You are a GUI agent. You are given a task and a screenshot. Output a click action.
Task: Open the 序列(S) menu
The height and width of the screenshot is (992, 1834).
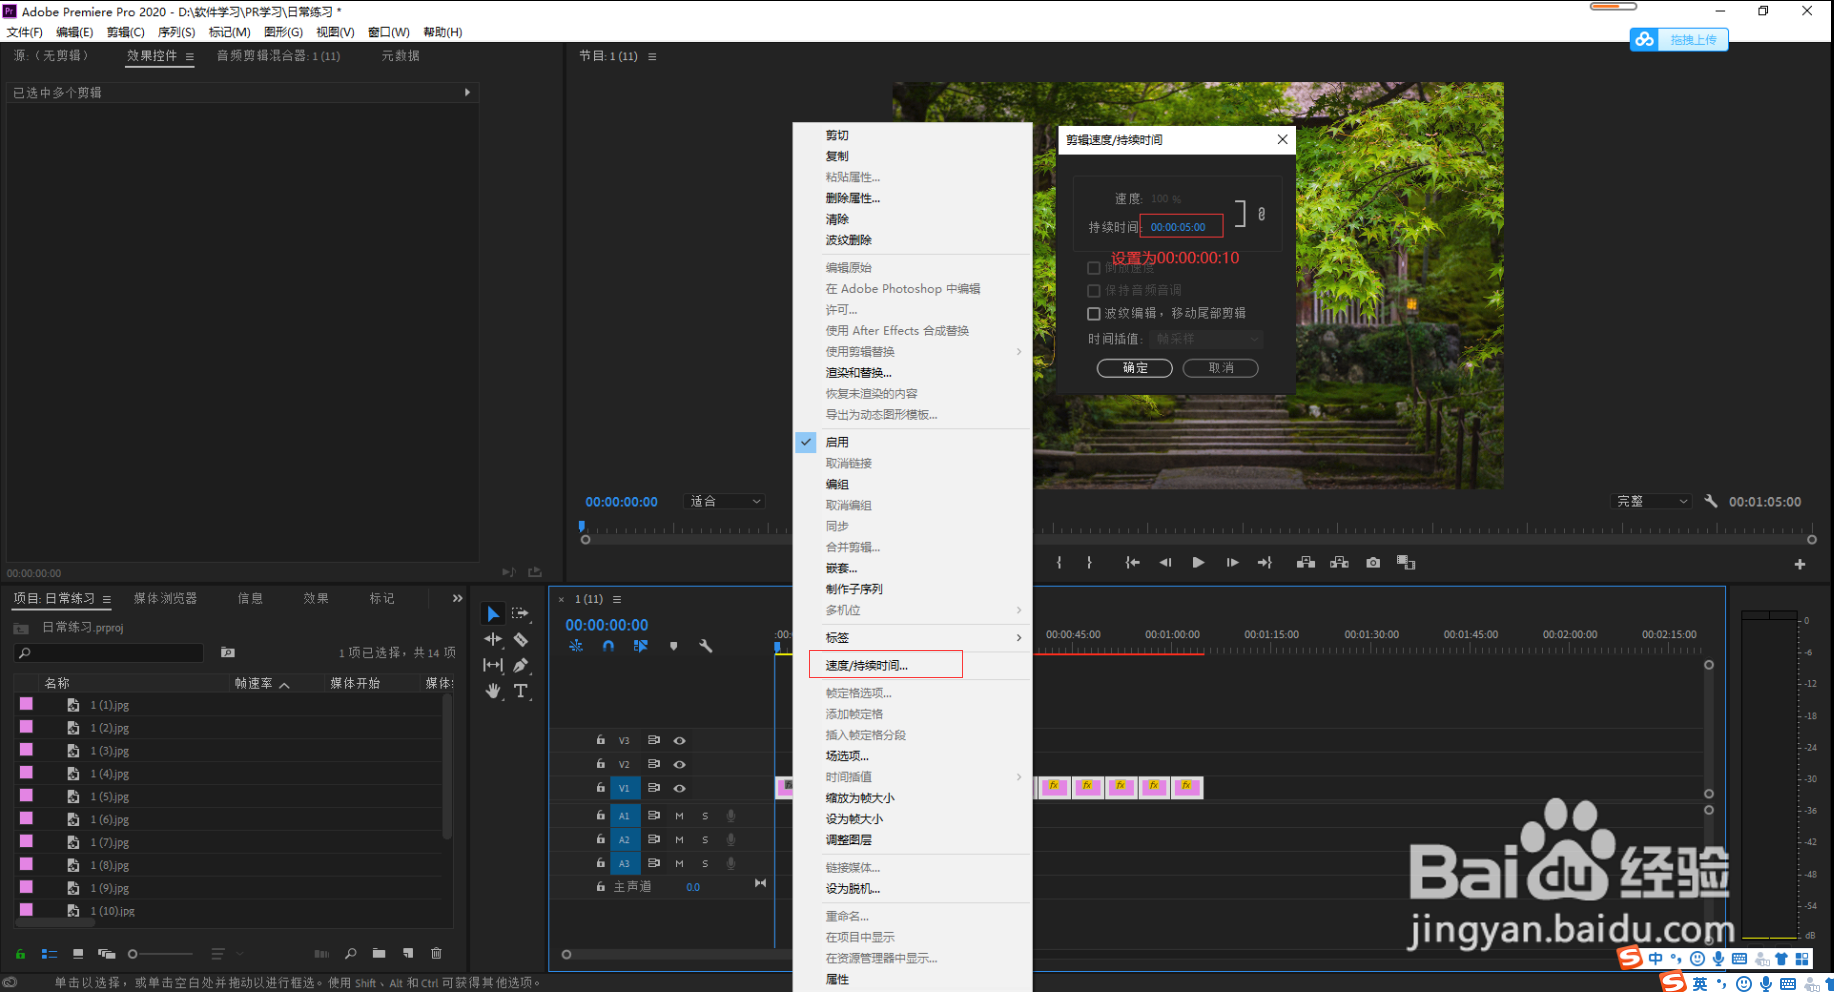[x=176, y=32]
